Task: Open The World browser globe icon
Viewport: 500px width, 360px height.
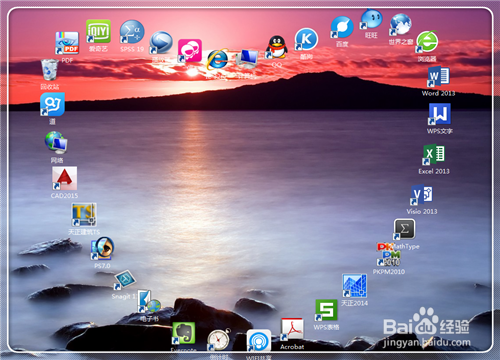Action: [400, 24]
